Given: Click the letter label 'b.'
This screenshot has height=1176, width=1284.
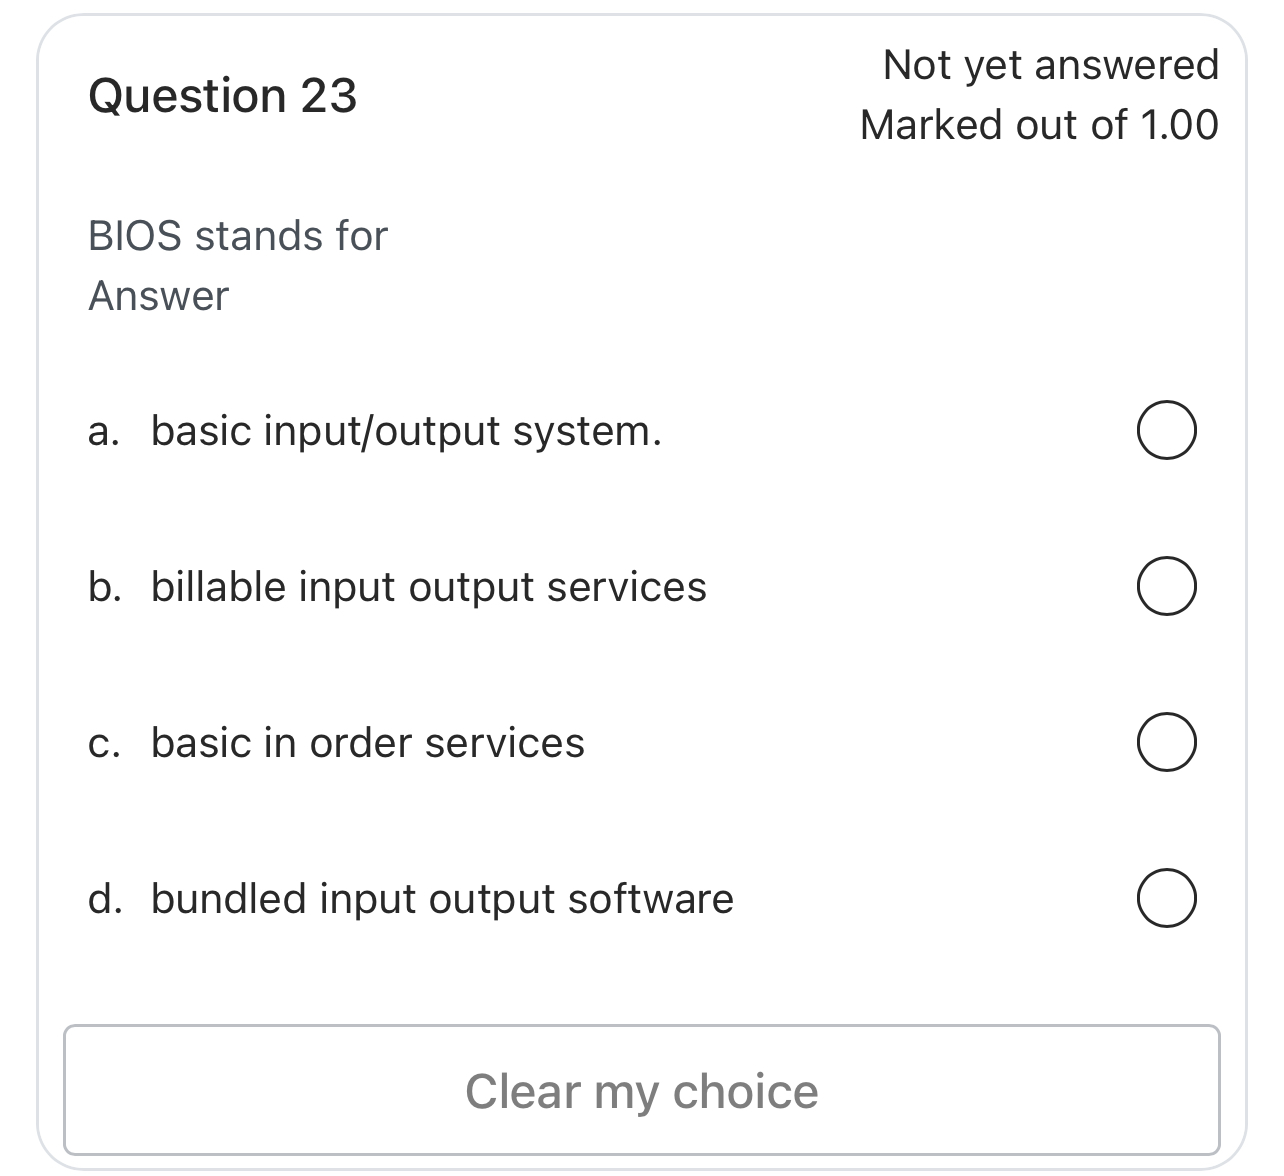Looking at the screenshot, I should coord(104,587).
